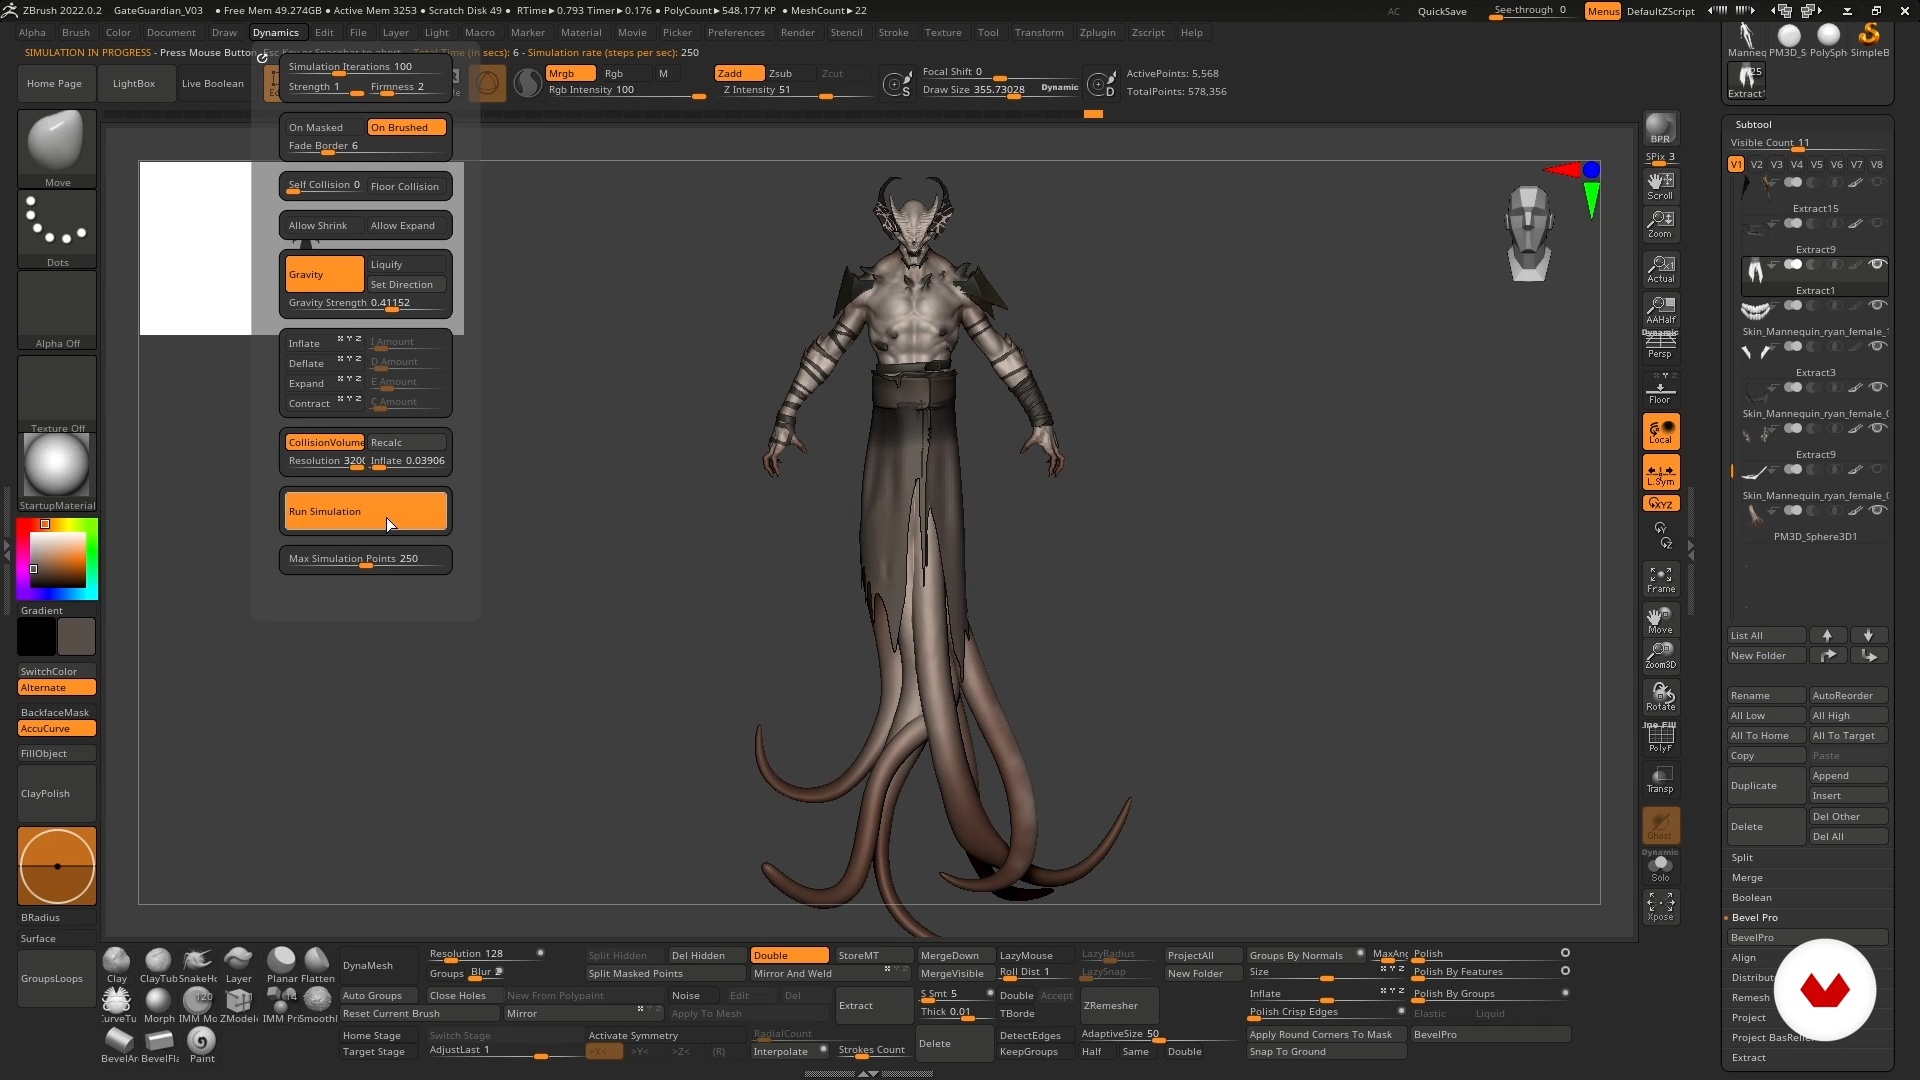Click the Recalc button
Image resolution: width=1920 pixels, height=1080 pixels.
pos(406,442)
